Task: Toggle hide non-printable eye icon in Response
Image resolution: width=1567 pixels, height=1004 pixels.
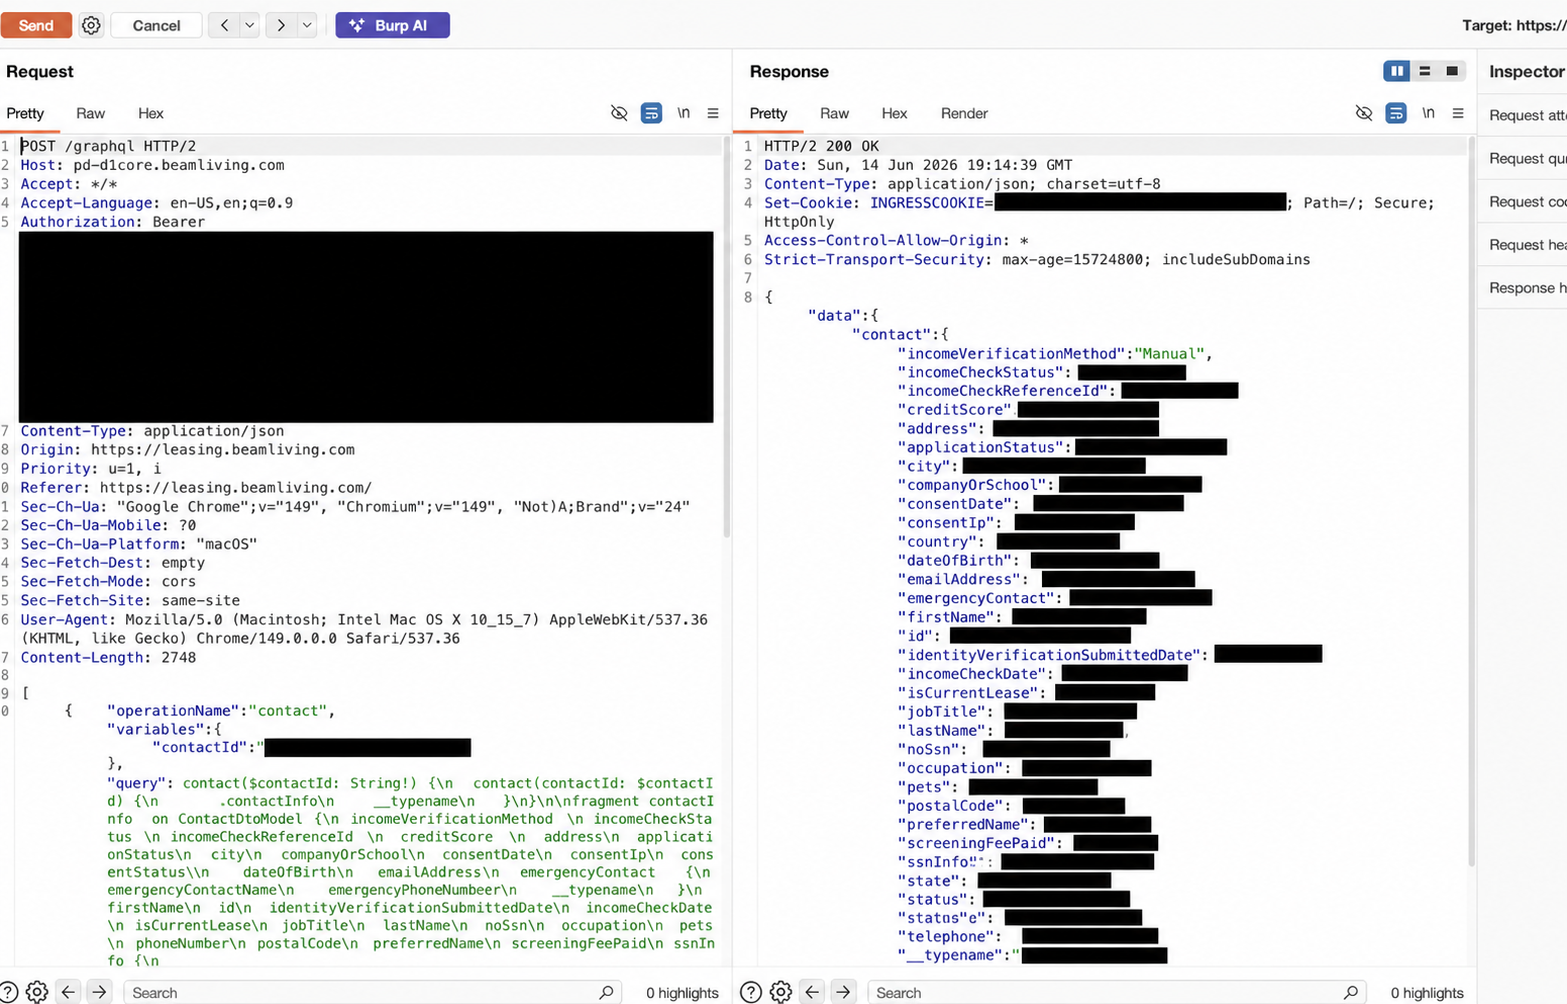Action: [1364, 113]
